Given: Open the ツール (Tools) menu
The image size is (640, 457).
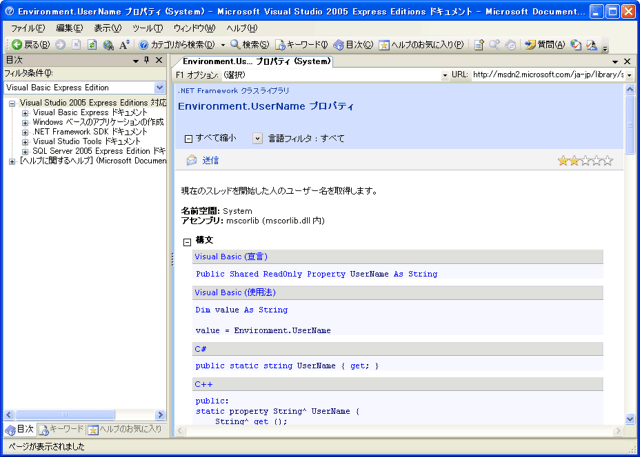Looking at the screenshot, I should [x=147, y=28].
